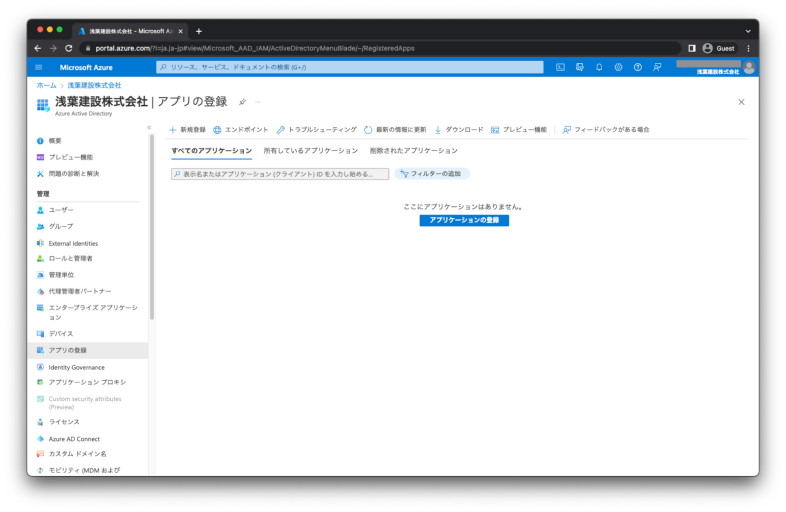Open 概要 in the sidebar
Viewport: 786px width, 512px height.
49,141
